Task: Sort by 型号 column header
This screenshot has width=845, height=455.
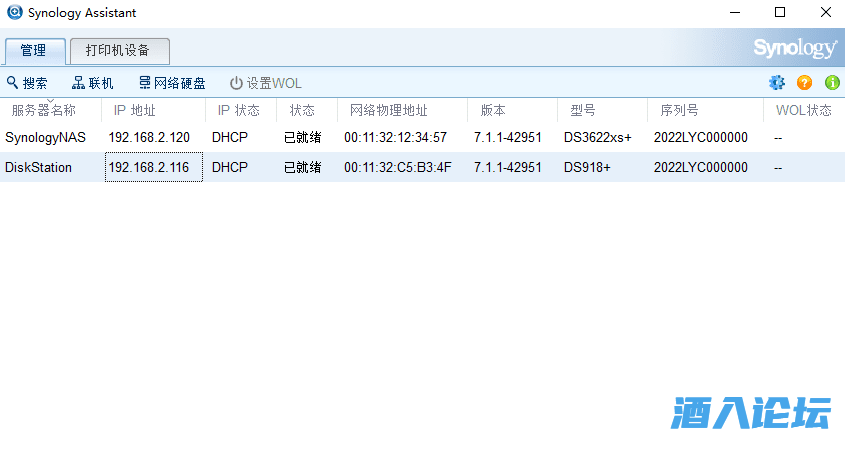Action: 602,111
